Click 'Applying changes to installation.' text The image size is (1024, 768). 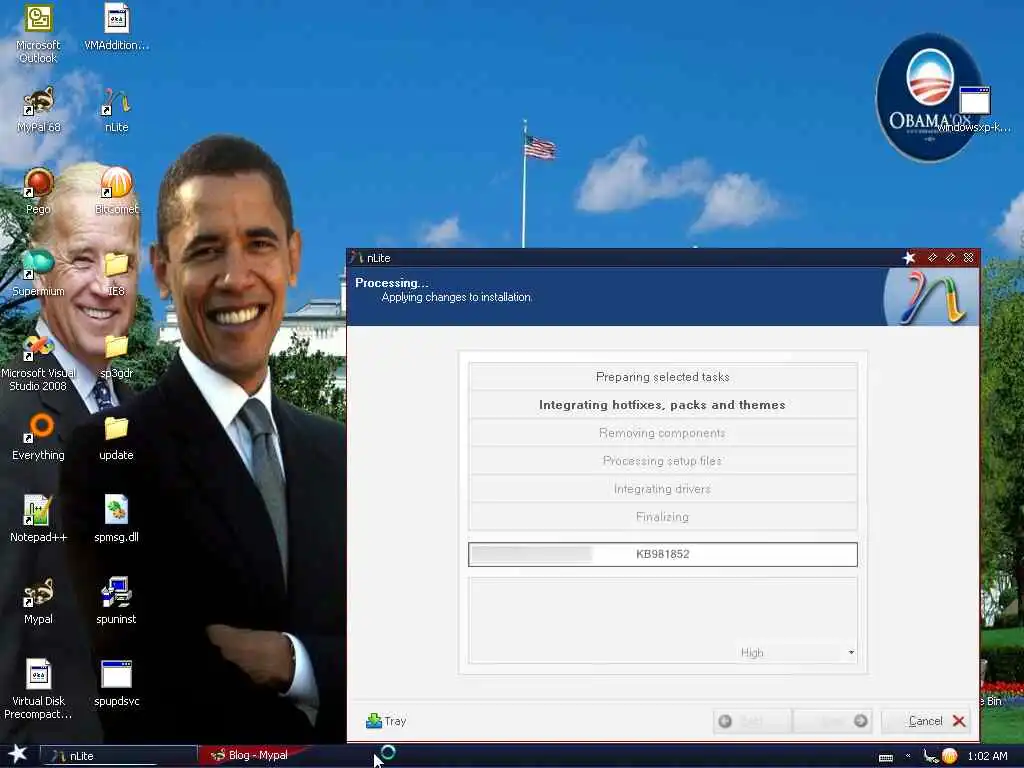point(456,297)
